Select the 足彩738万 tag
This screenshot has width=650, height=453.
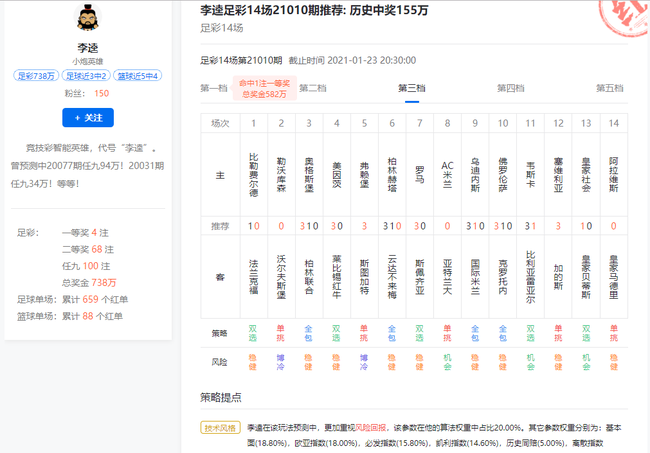click(37, 76)
